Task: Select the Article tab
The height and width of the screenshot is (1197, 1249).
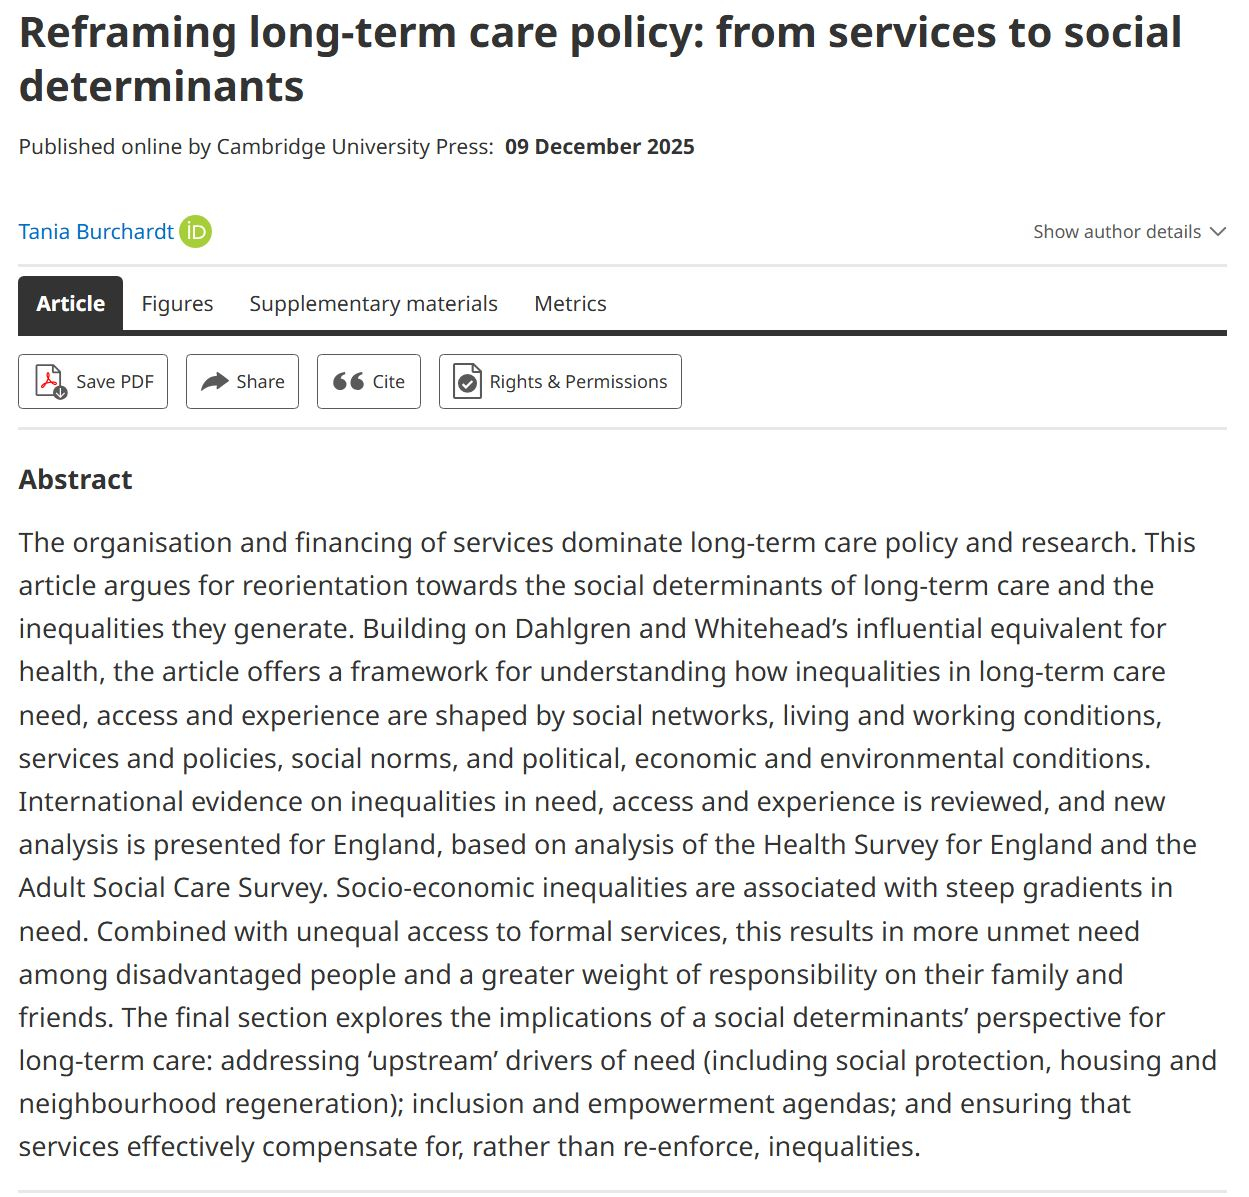Action: point(70,304)
